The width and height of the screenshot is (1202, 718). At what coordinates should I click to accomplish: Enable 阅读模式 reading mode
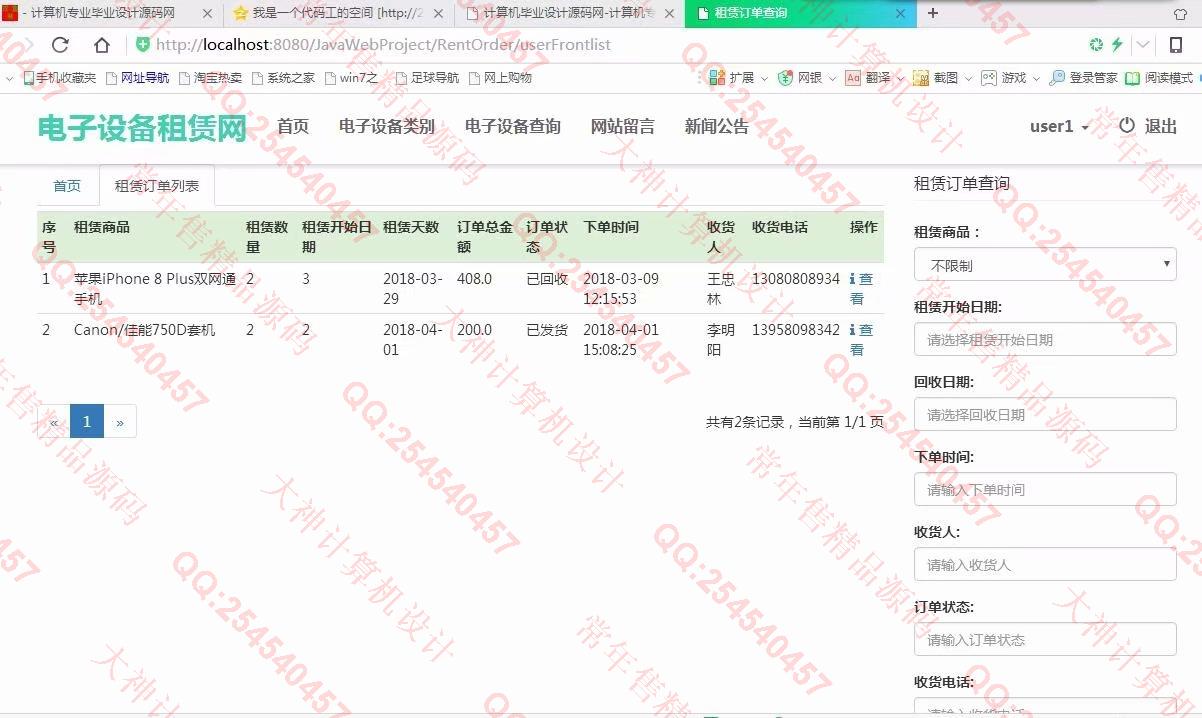click(1132, 78)
